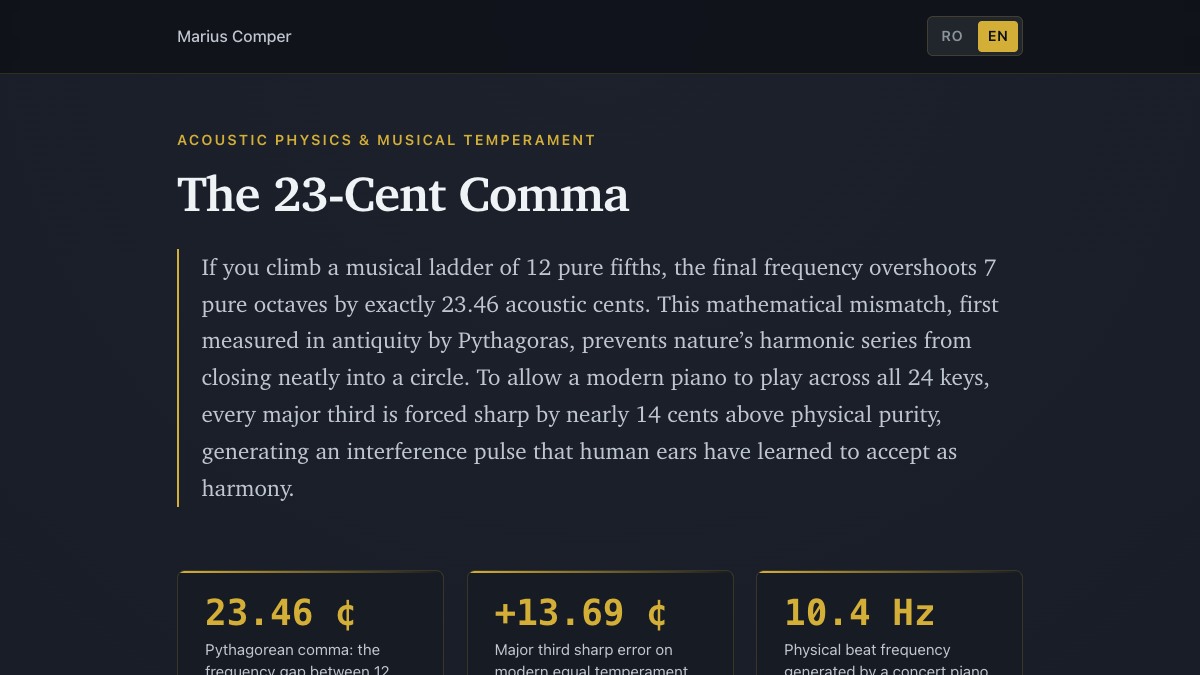Image resolution: width=1200 pixels, height=675 pixels.
Task: Click the cent symbol in 23.46 card
Action: pos(345,612)
